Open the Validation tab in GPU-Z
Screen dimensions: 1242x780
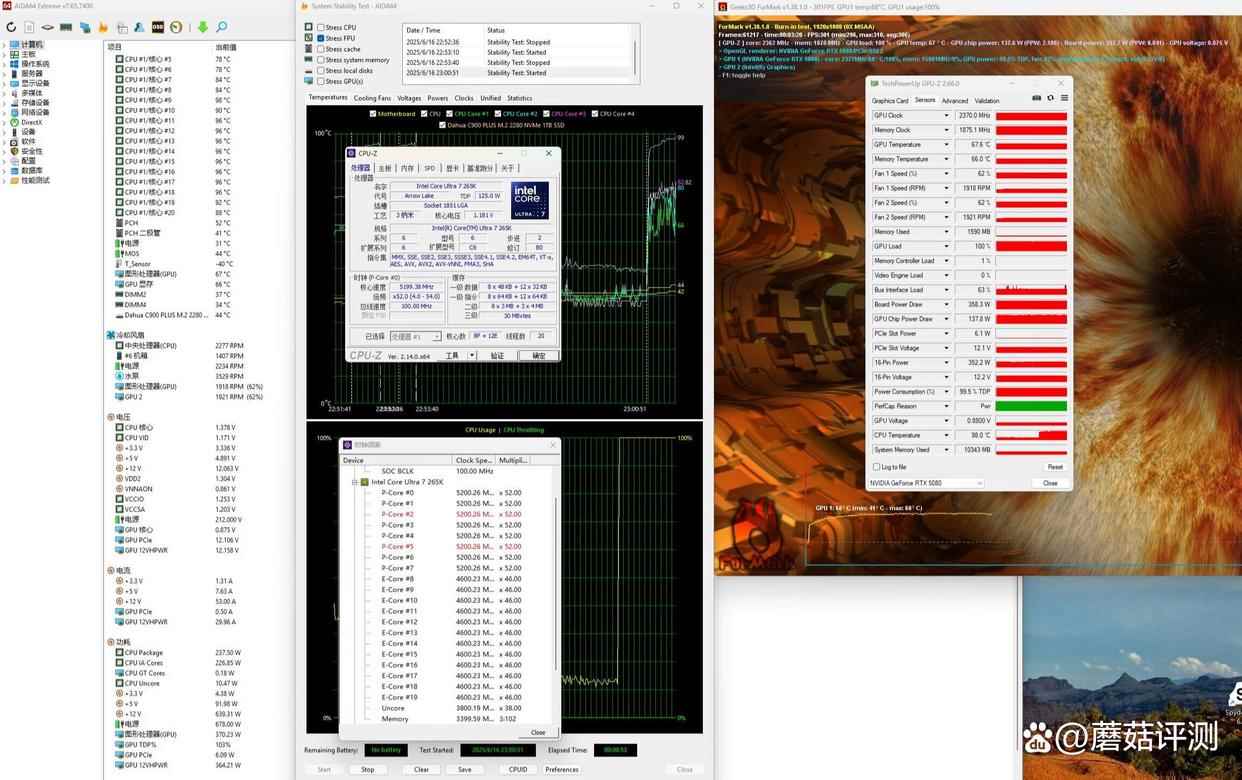tap(987, 101)
